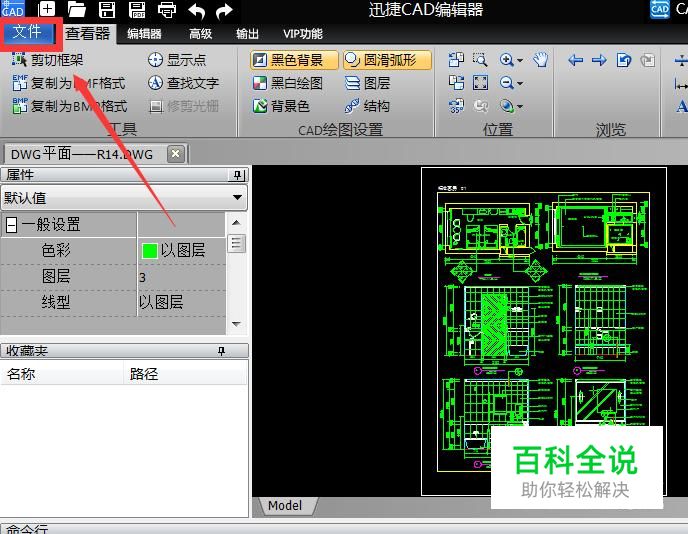Go to previous view with left blue arrow
688x534 pixels.
(x=575, y=60)
